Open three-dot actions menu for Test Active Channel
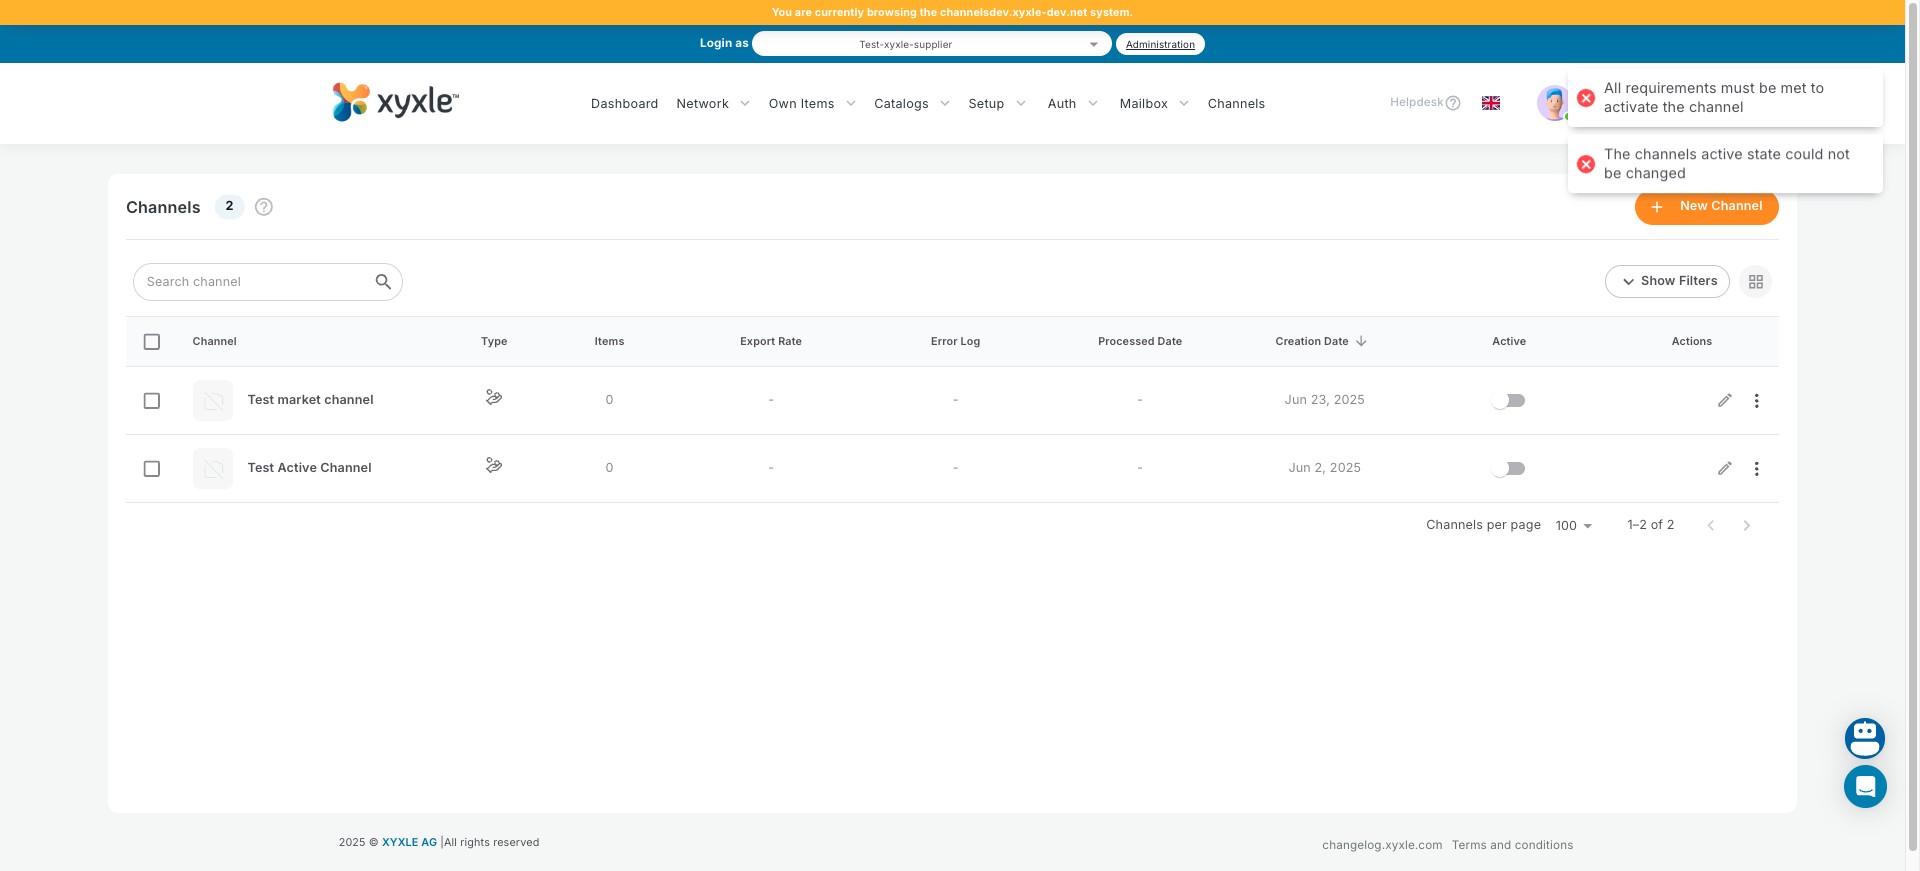 pos(1756,469)
